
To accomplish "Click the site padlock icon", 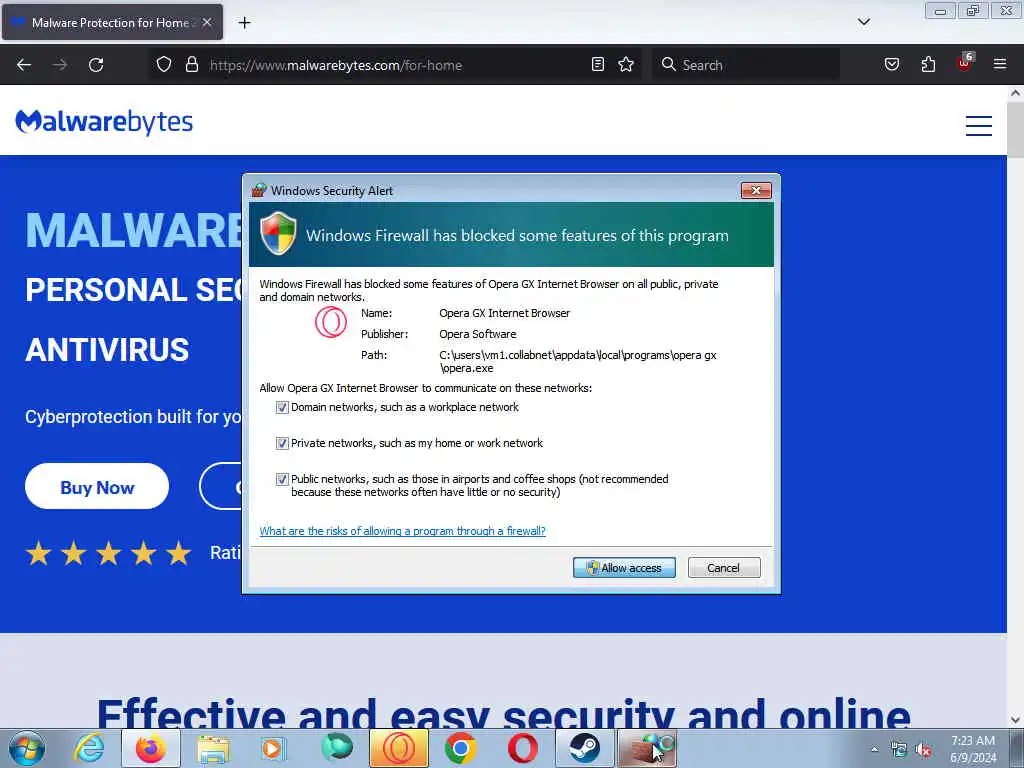I will 191,65.
